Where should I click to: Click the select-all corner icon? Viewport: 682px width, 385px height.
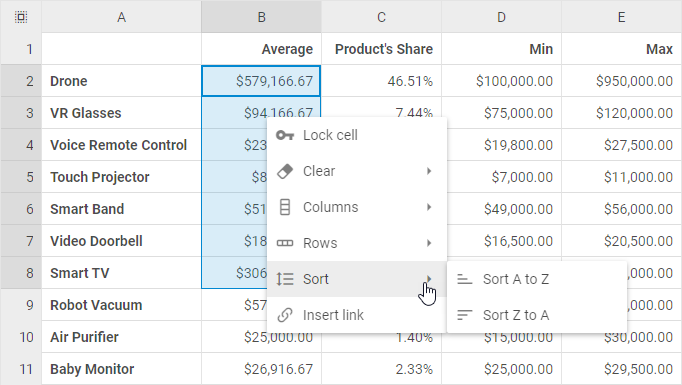(x=21, y=17)
